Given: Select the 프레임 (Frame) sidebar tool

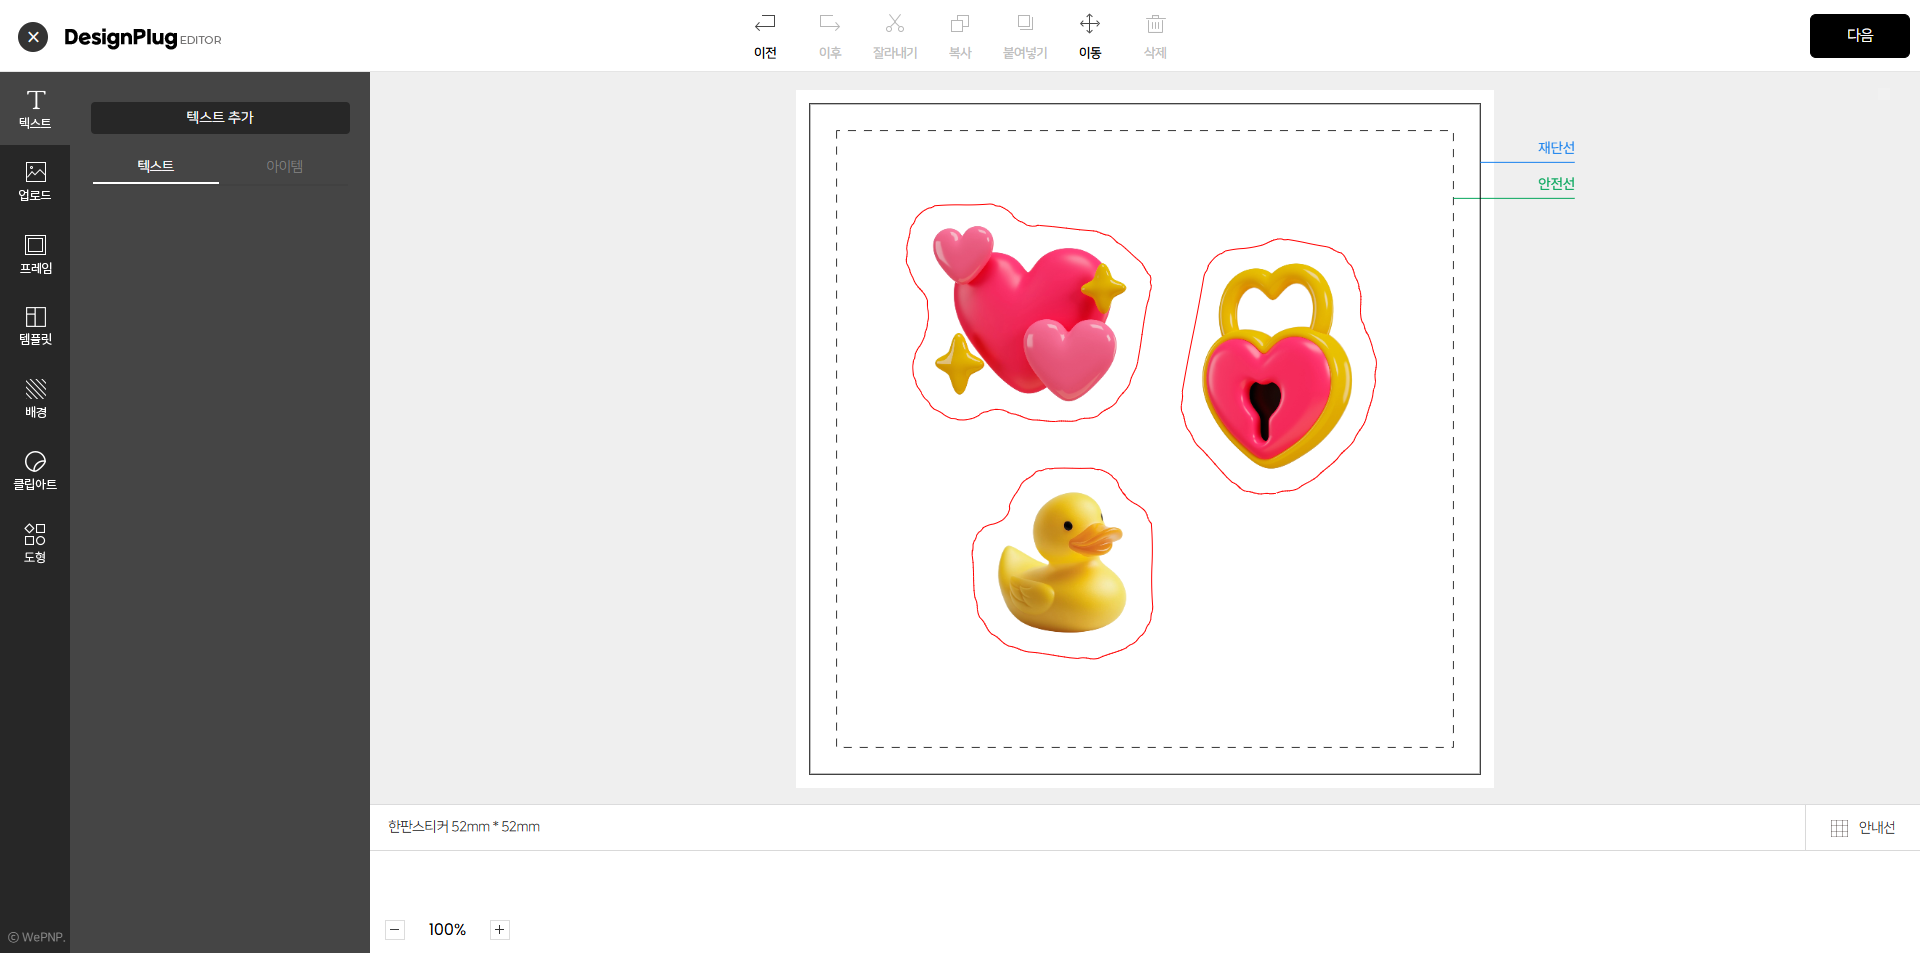Looking at the screenshot, I should [x=35, y=254].
